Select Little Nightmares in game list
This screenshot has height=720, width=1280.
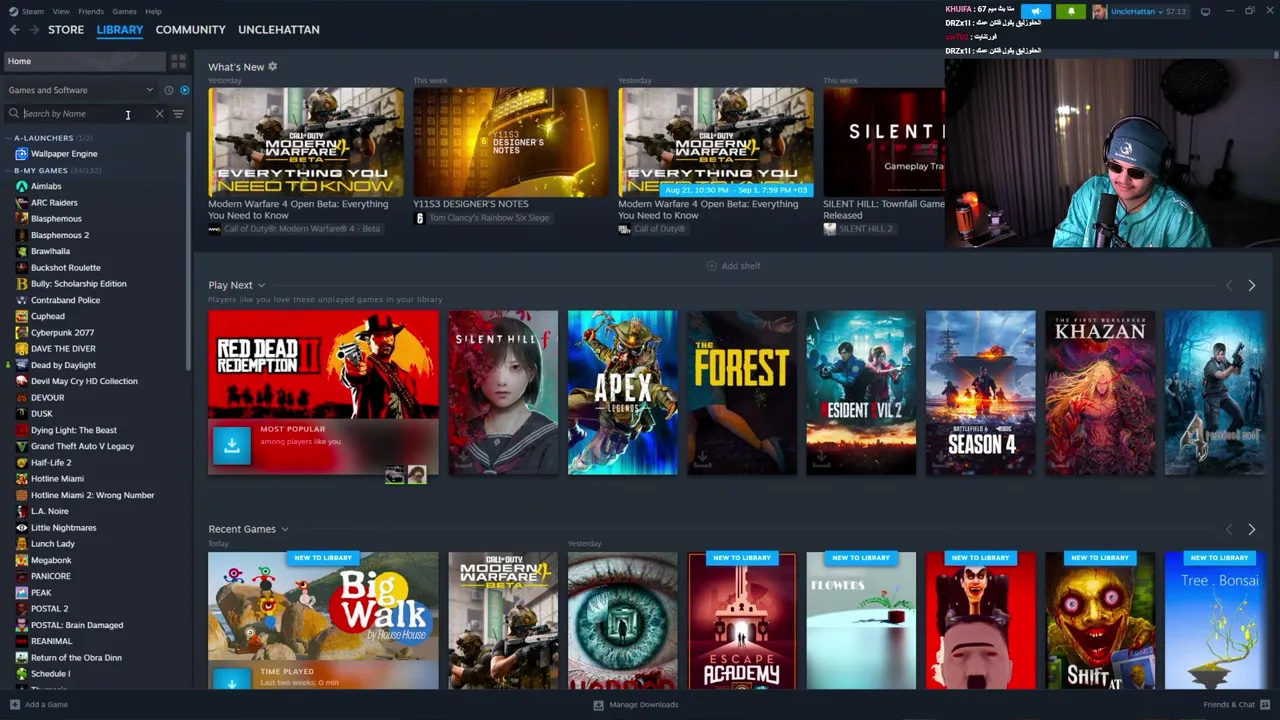(x=63, y=528)
